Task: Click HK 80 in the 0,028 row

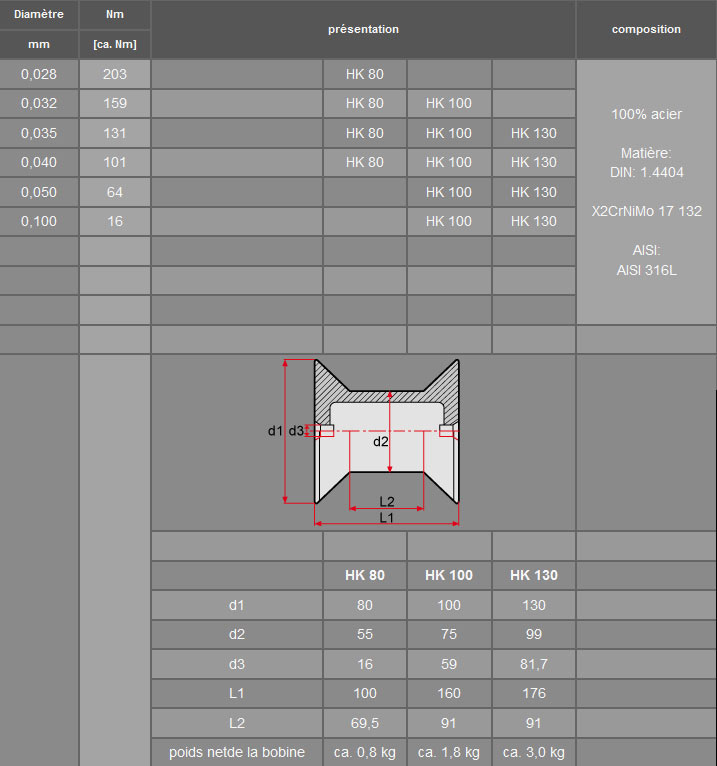Action: 364,74
